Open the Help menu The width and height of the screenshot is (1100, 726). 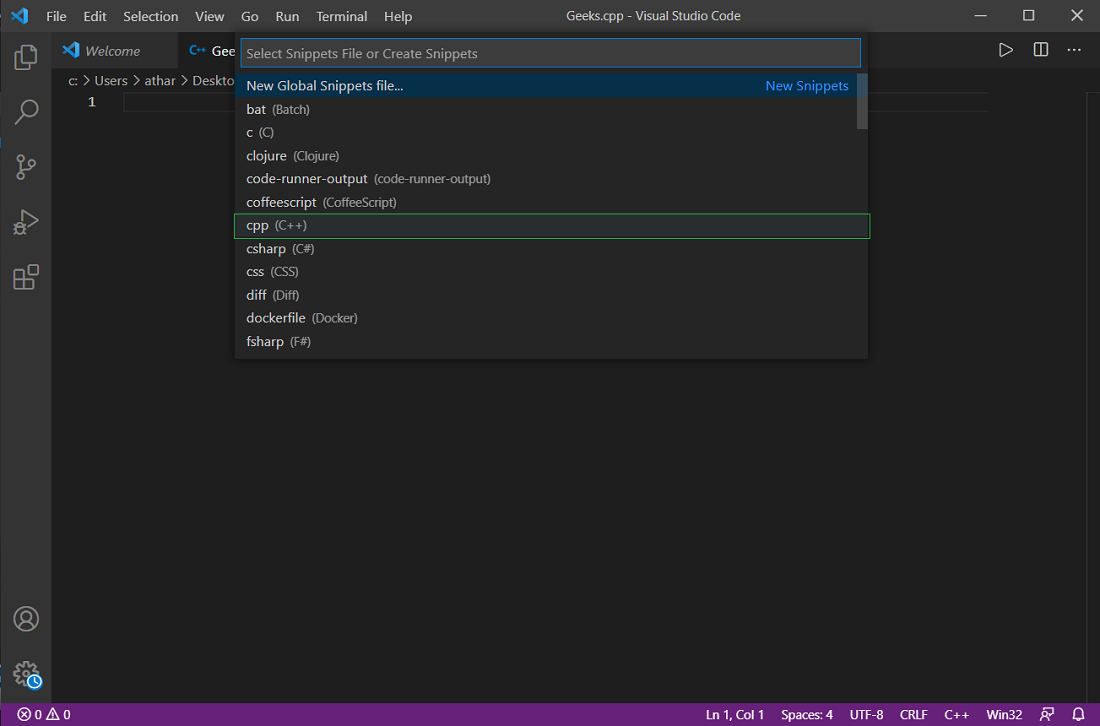pos(398,16)
